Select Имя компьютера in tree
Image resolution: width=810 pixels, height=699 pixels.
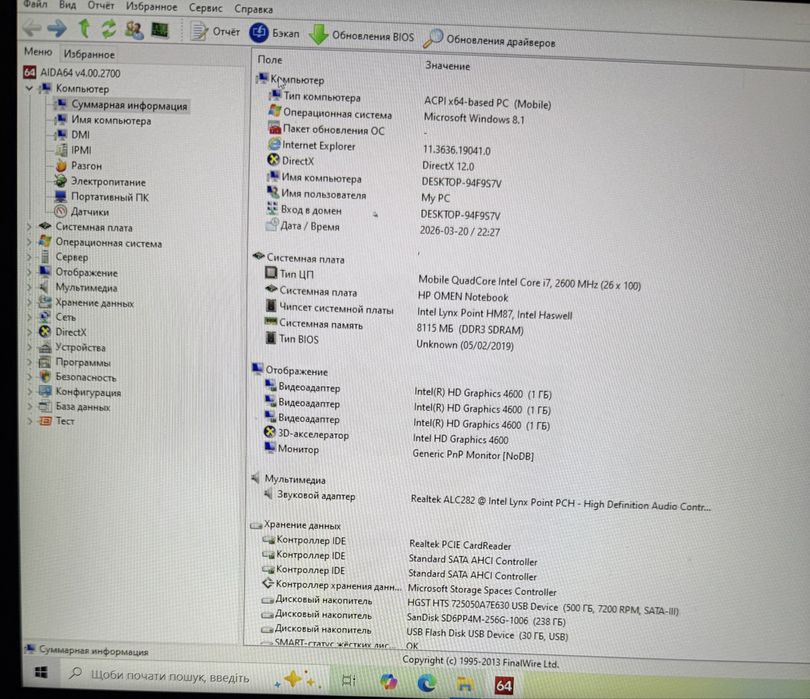pos(111,120)
